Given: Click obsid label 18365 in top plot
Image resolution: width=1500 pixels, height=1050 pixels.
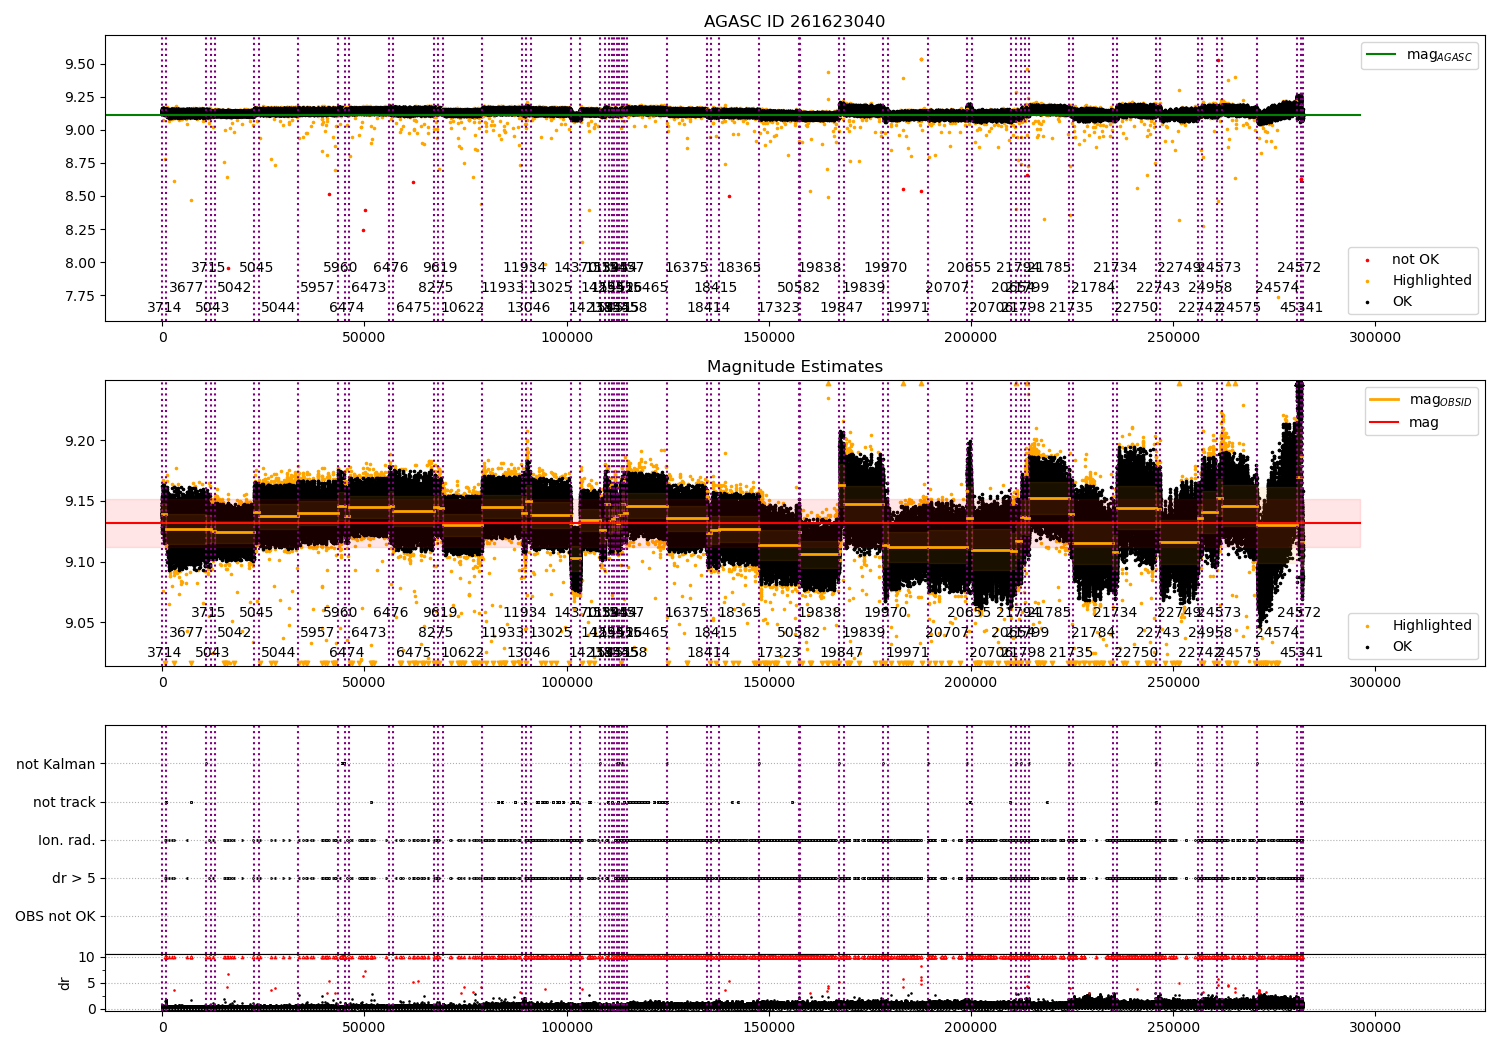Looking at the screenshot, I should coord(740,267).
